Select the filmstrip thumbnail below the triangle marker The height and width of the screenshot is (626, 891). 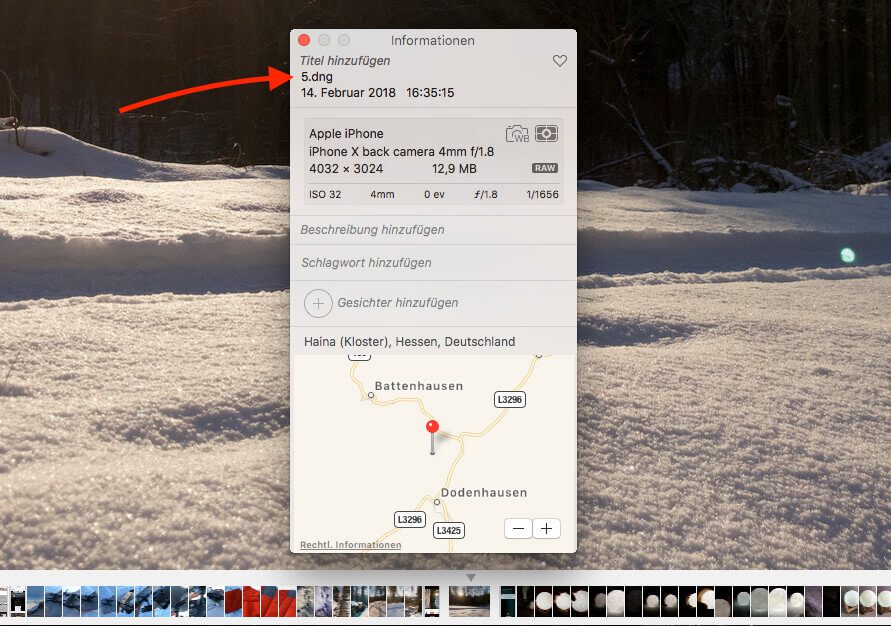click(x=470, y=601)
